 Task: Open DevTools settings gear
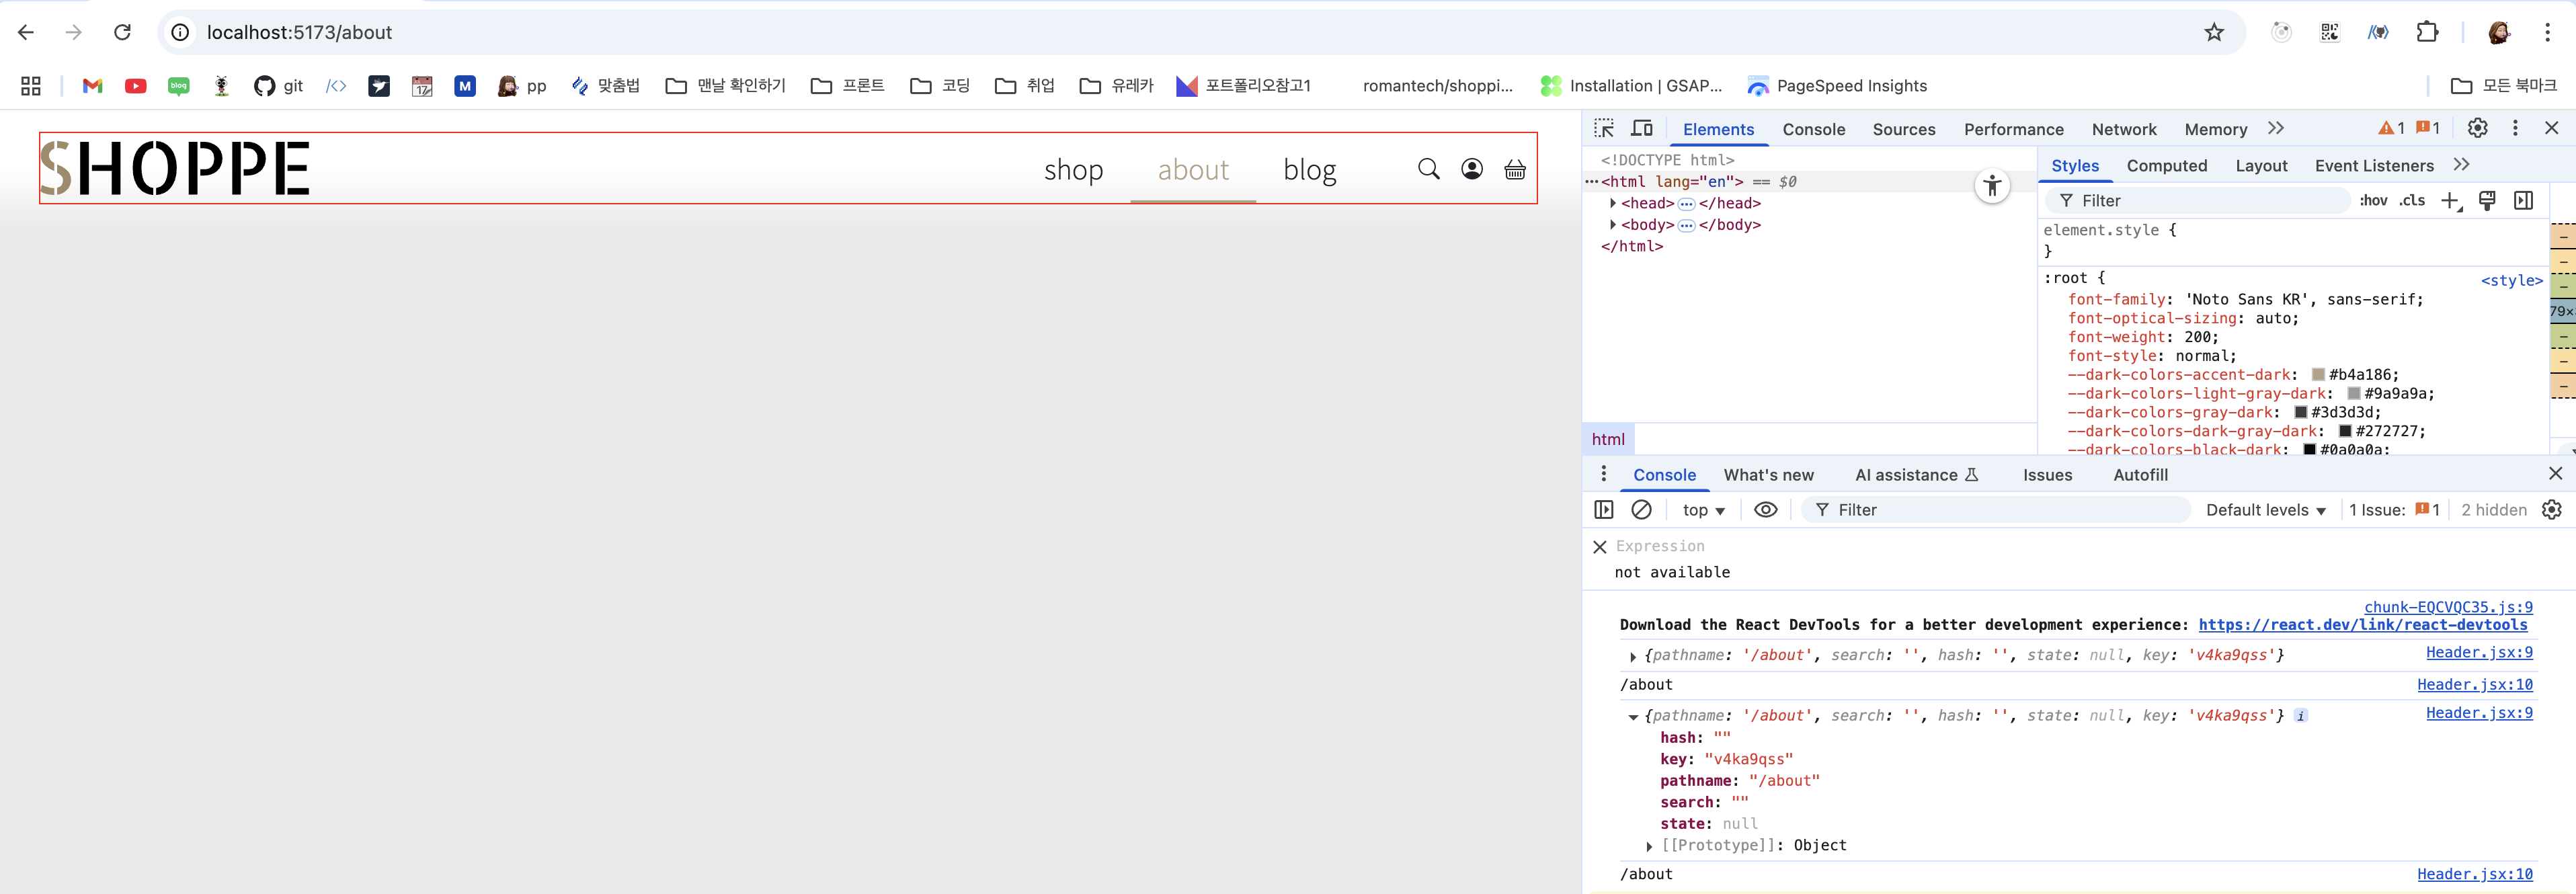(2477, 128)
